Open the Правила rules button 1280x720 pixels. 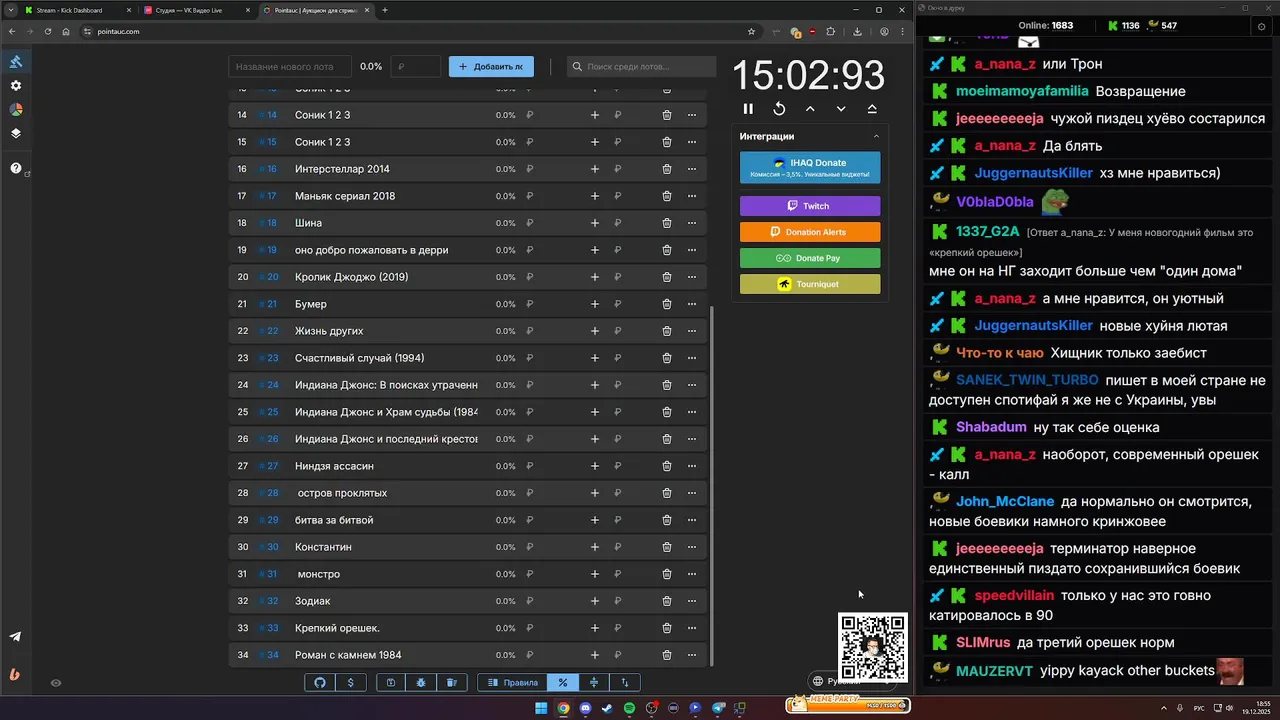point(512,682)
